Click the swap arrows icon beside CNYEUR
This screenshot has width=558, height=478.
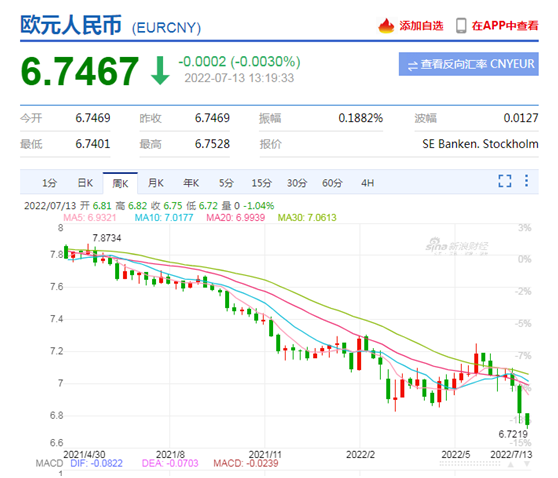point(412,65)
